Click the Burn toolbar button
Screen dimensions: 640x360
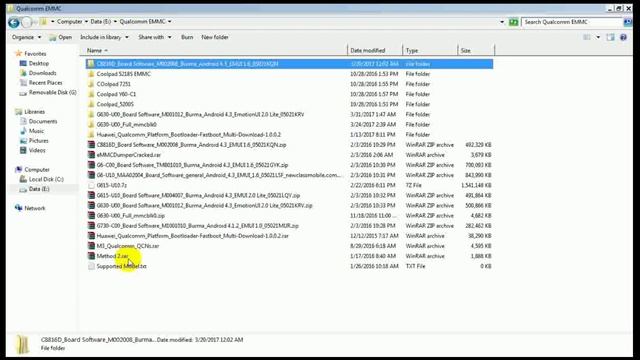tap(187, 37)
